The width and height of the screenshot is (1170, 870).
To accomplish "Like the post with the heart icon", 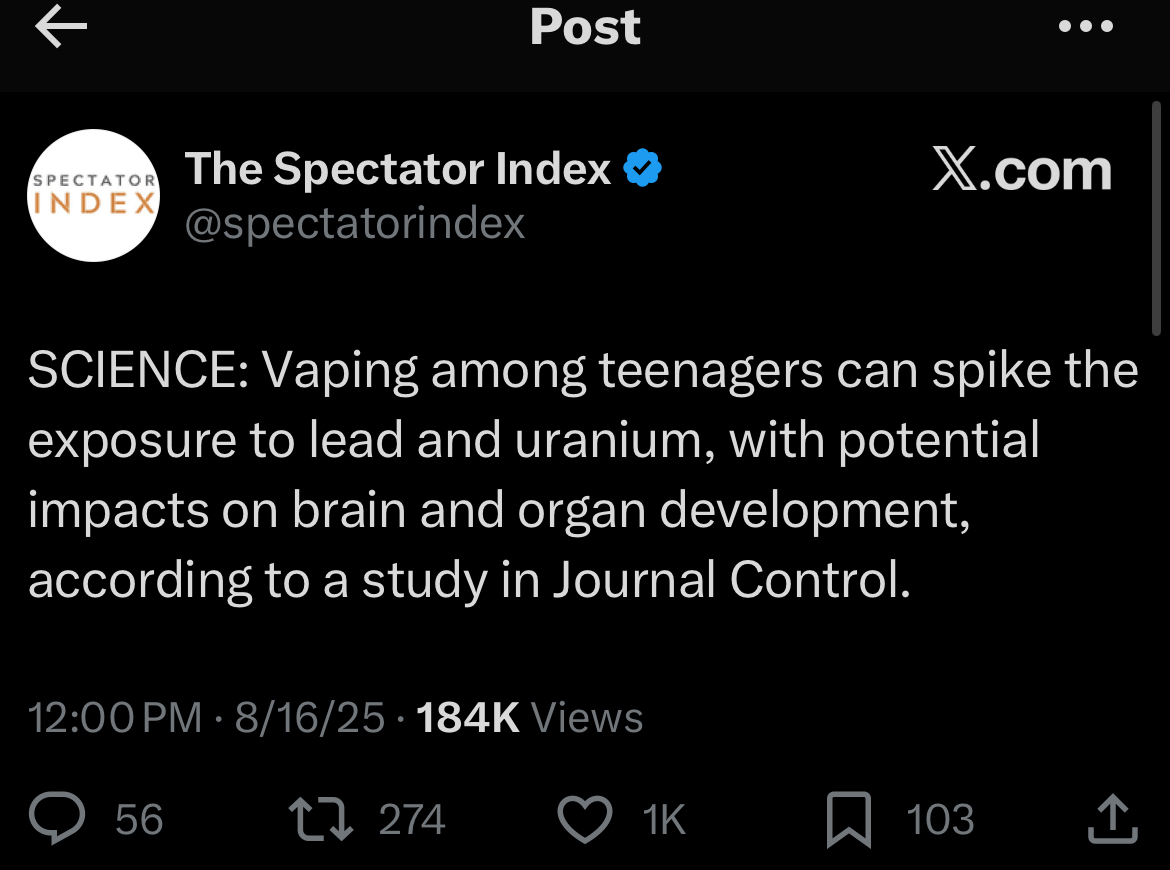I will tap(583, 820).
